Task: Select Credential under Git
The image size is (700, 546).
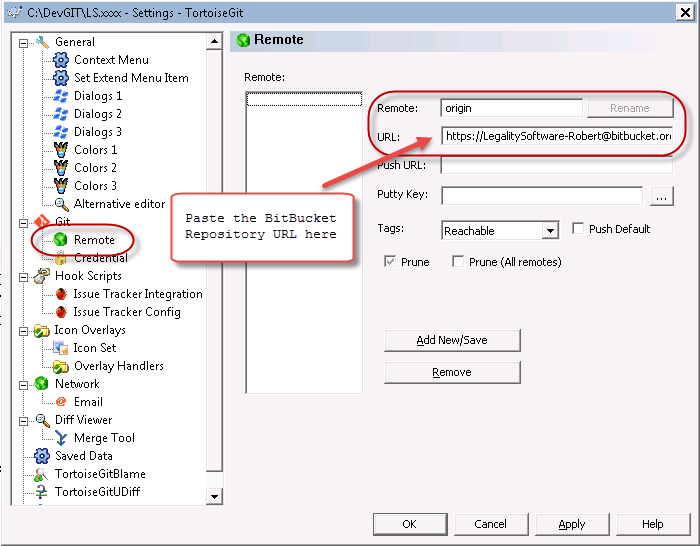Action: [101, 258]
